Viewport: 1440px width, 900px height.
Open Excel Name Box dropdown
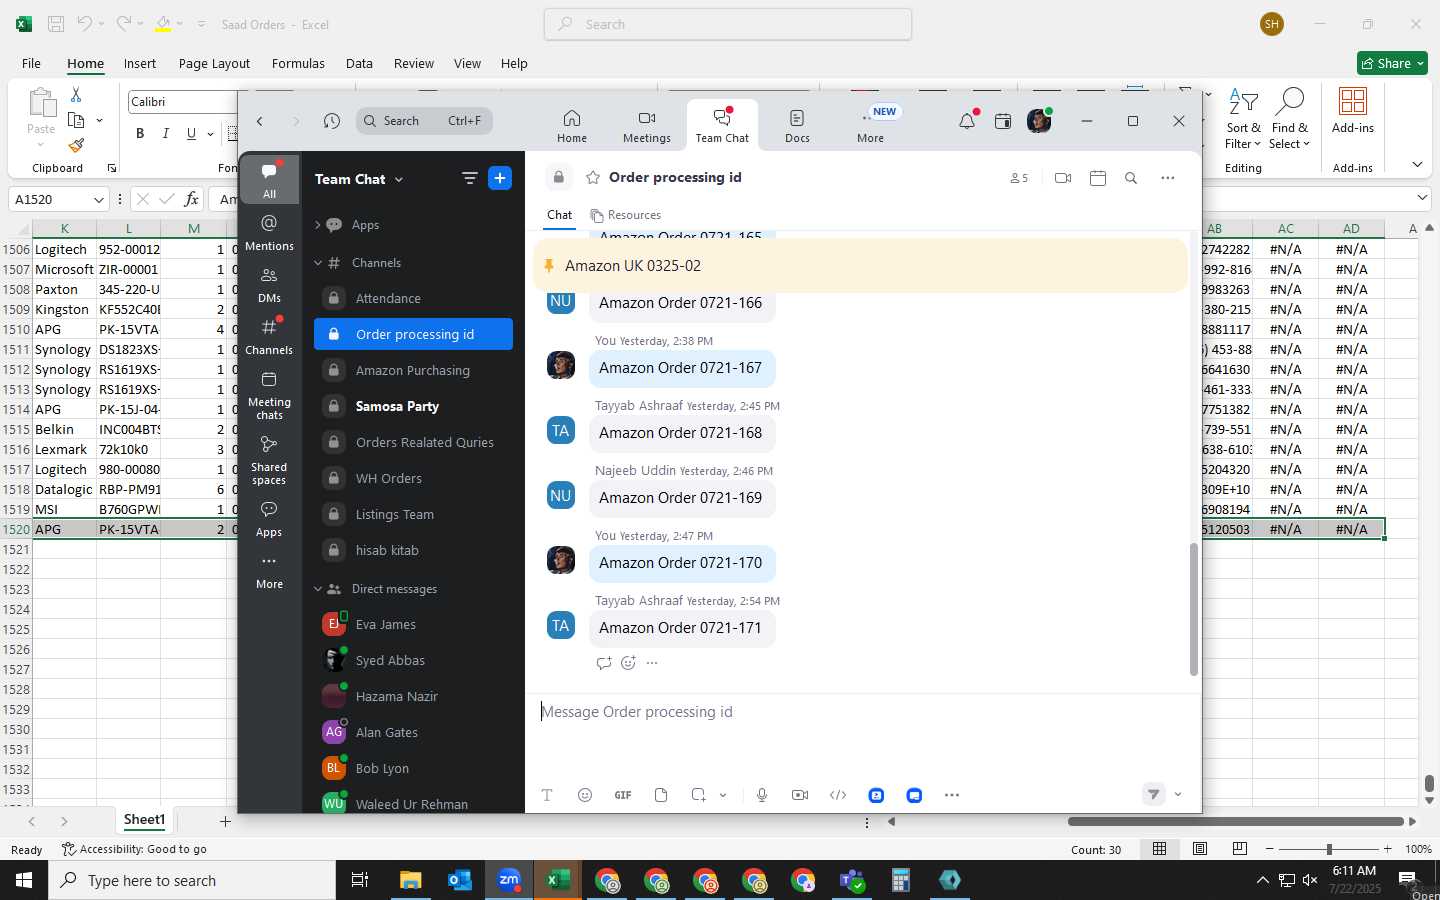click(x=98, y=199)
